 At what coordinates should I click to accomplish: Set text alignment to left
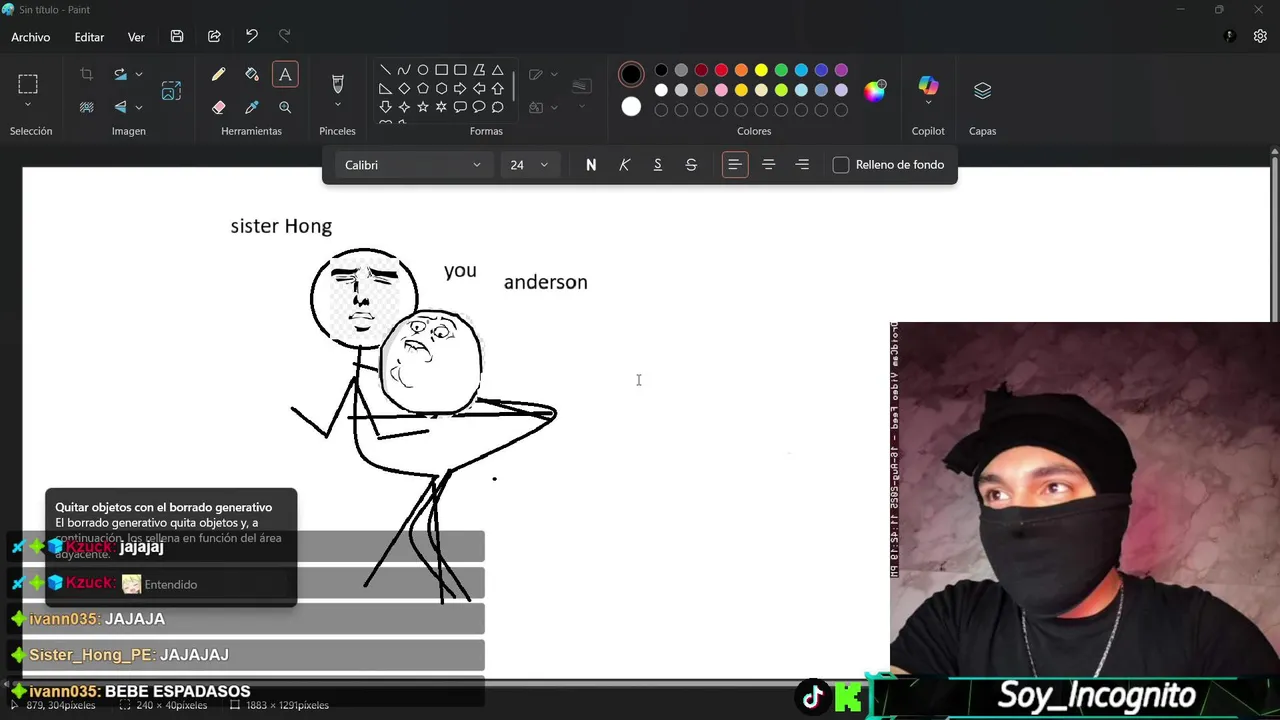tap(734, 165)
